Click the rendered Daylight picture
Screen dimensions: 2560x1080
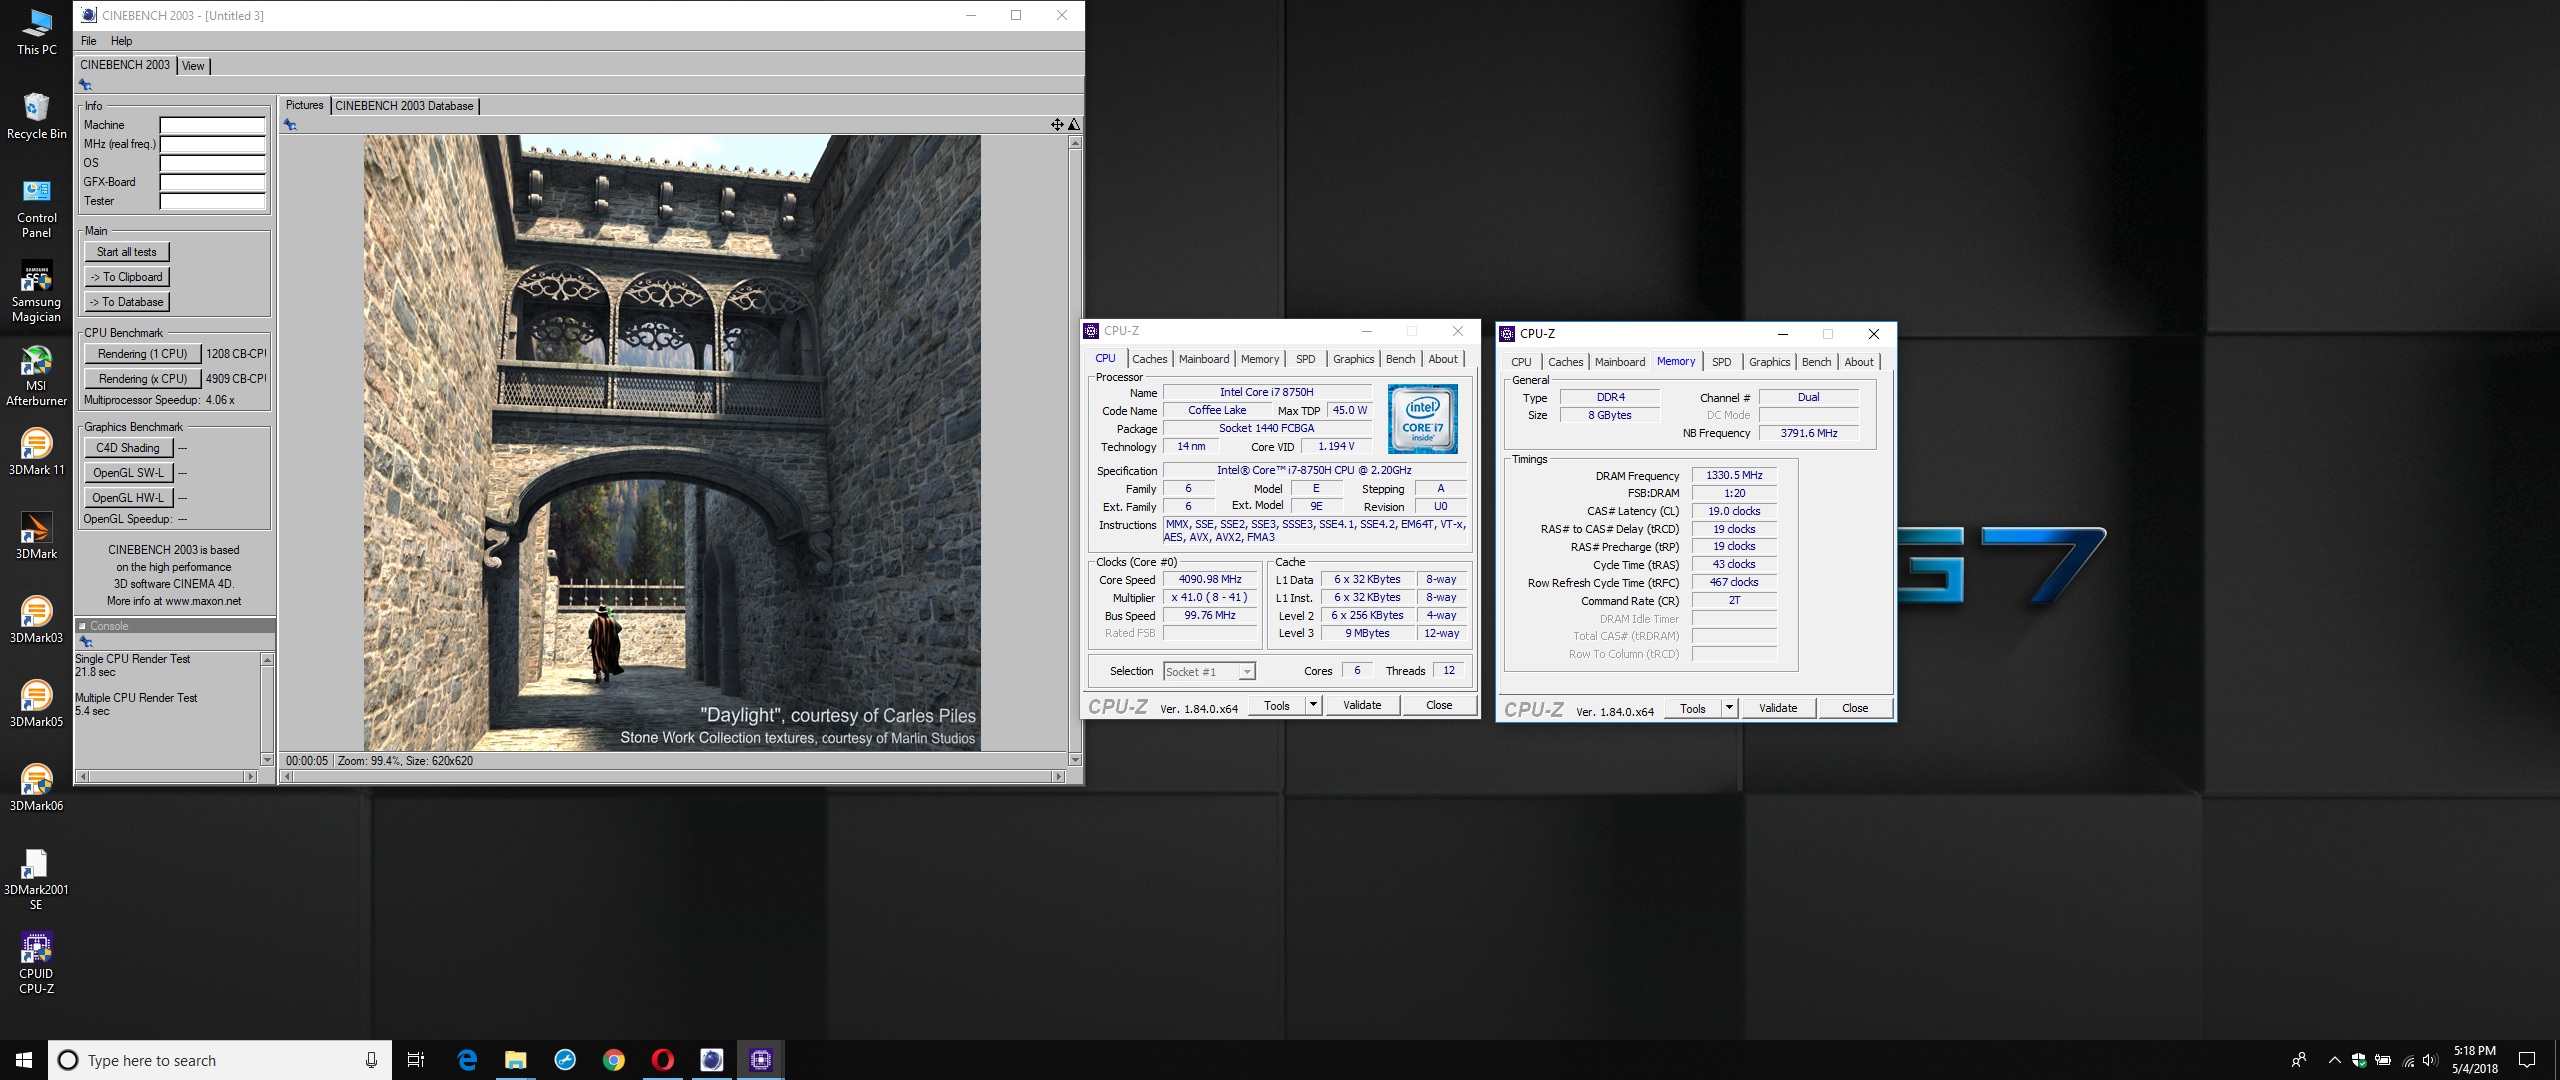point(672,443)
